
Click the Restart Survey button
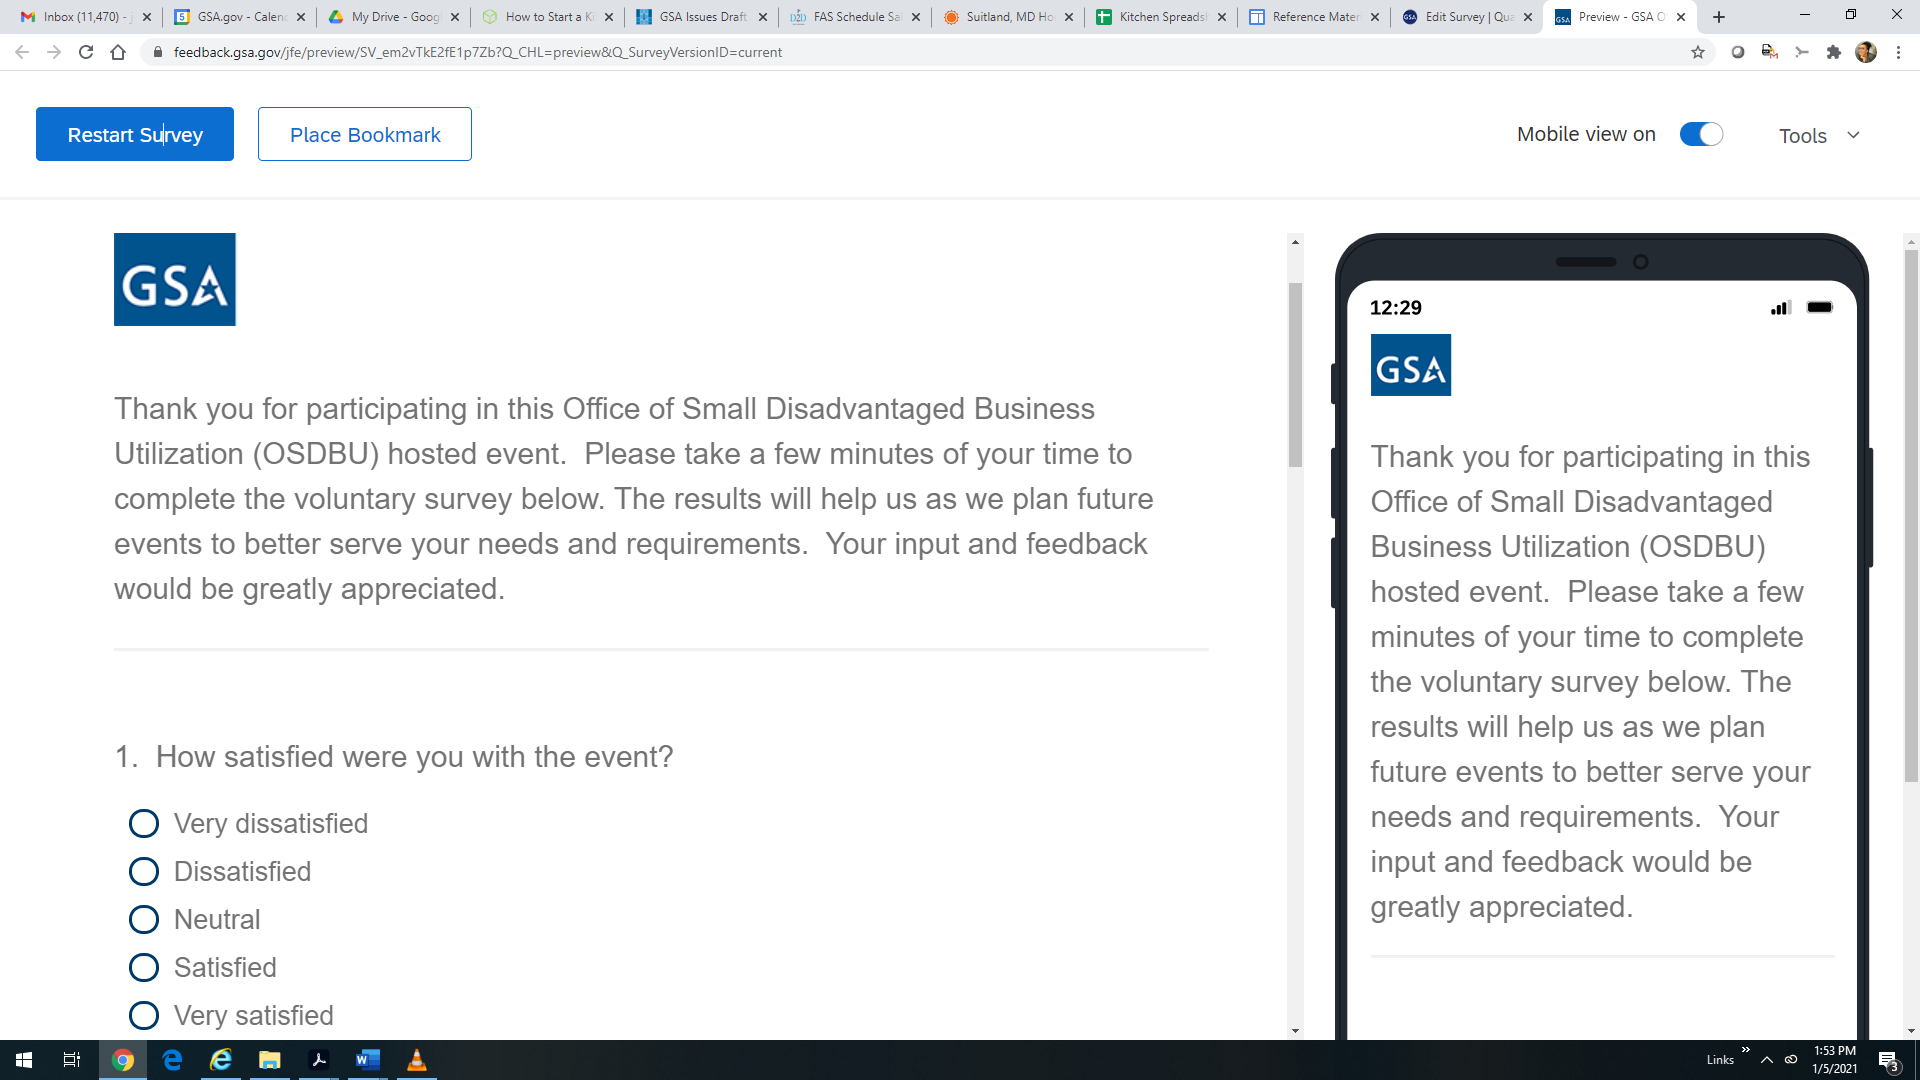pyautogui.click(x=135, y=134)
